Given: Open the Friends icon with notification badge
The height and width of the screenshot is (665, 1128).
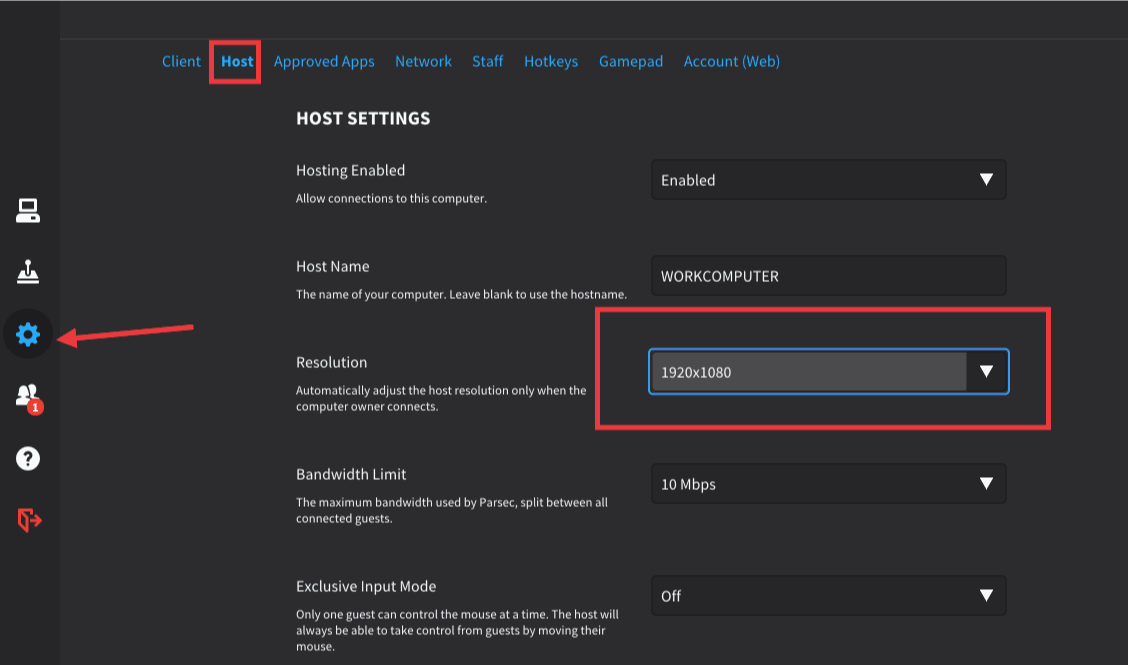Looking at the screenshot, I should click(x=29, y=397).
